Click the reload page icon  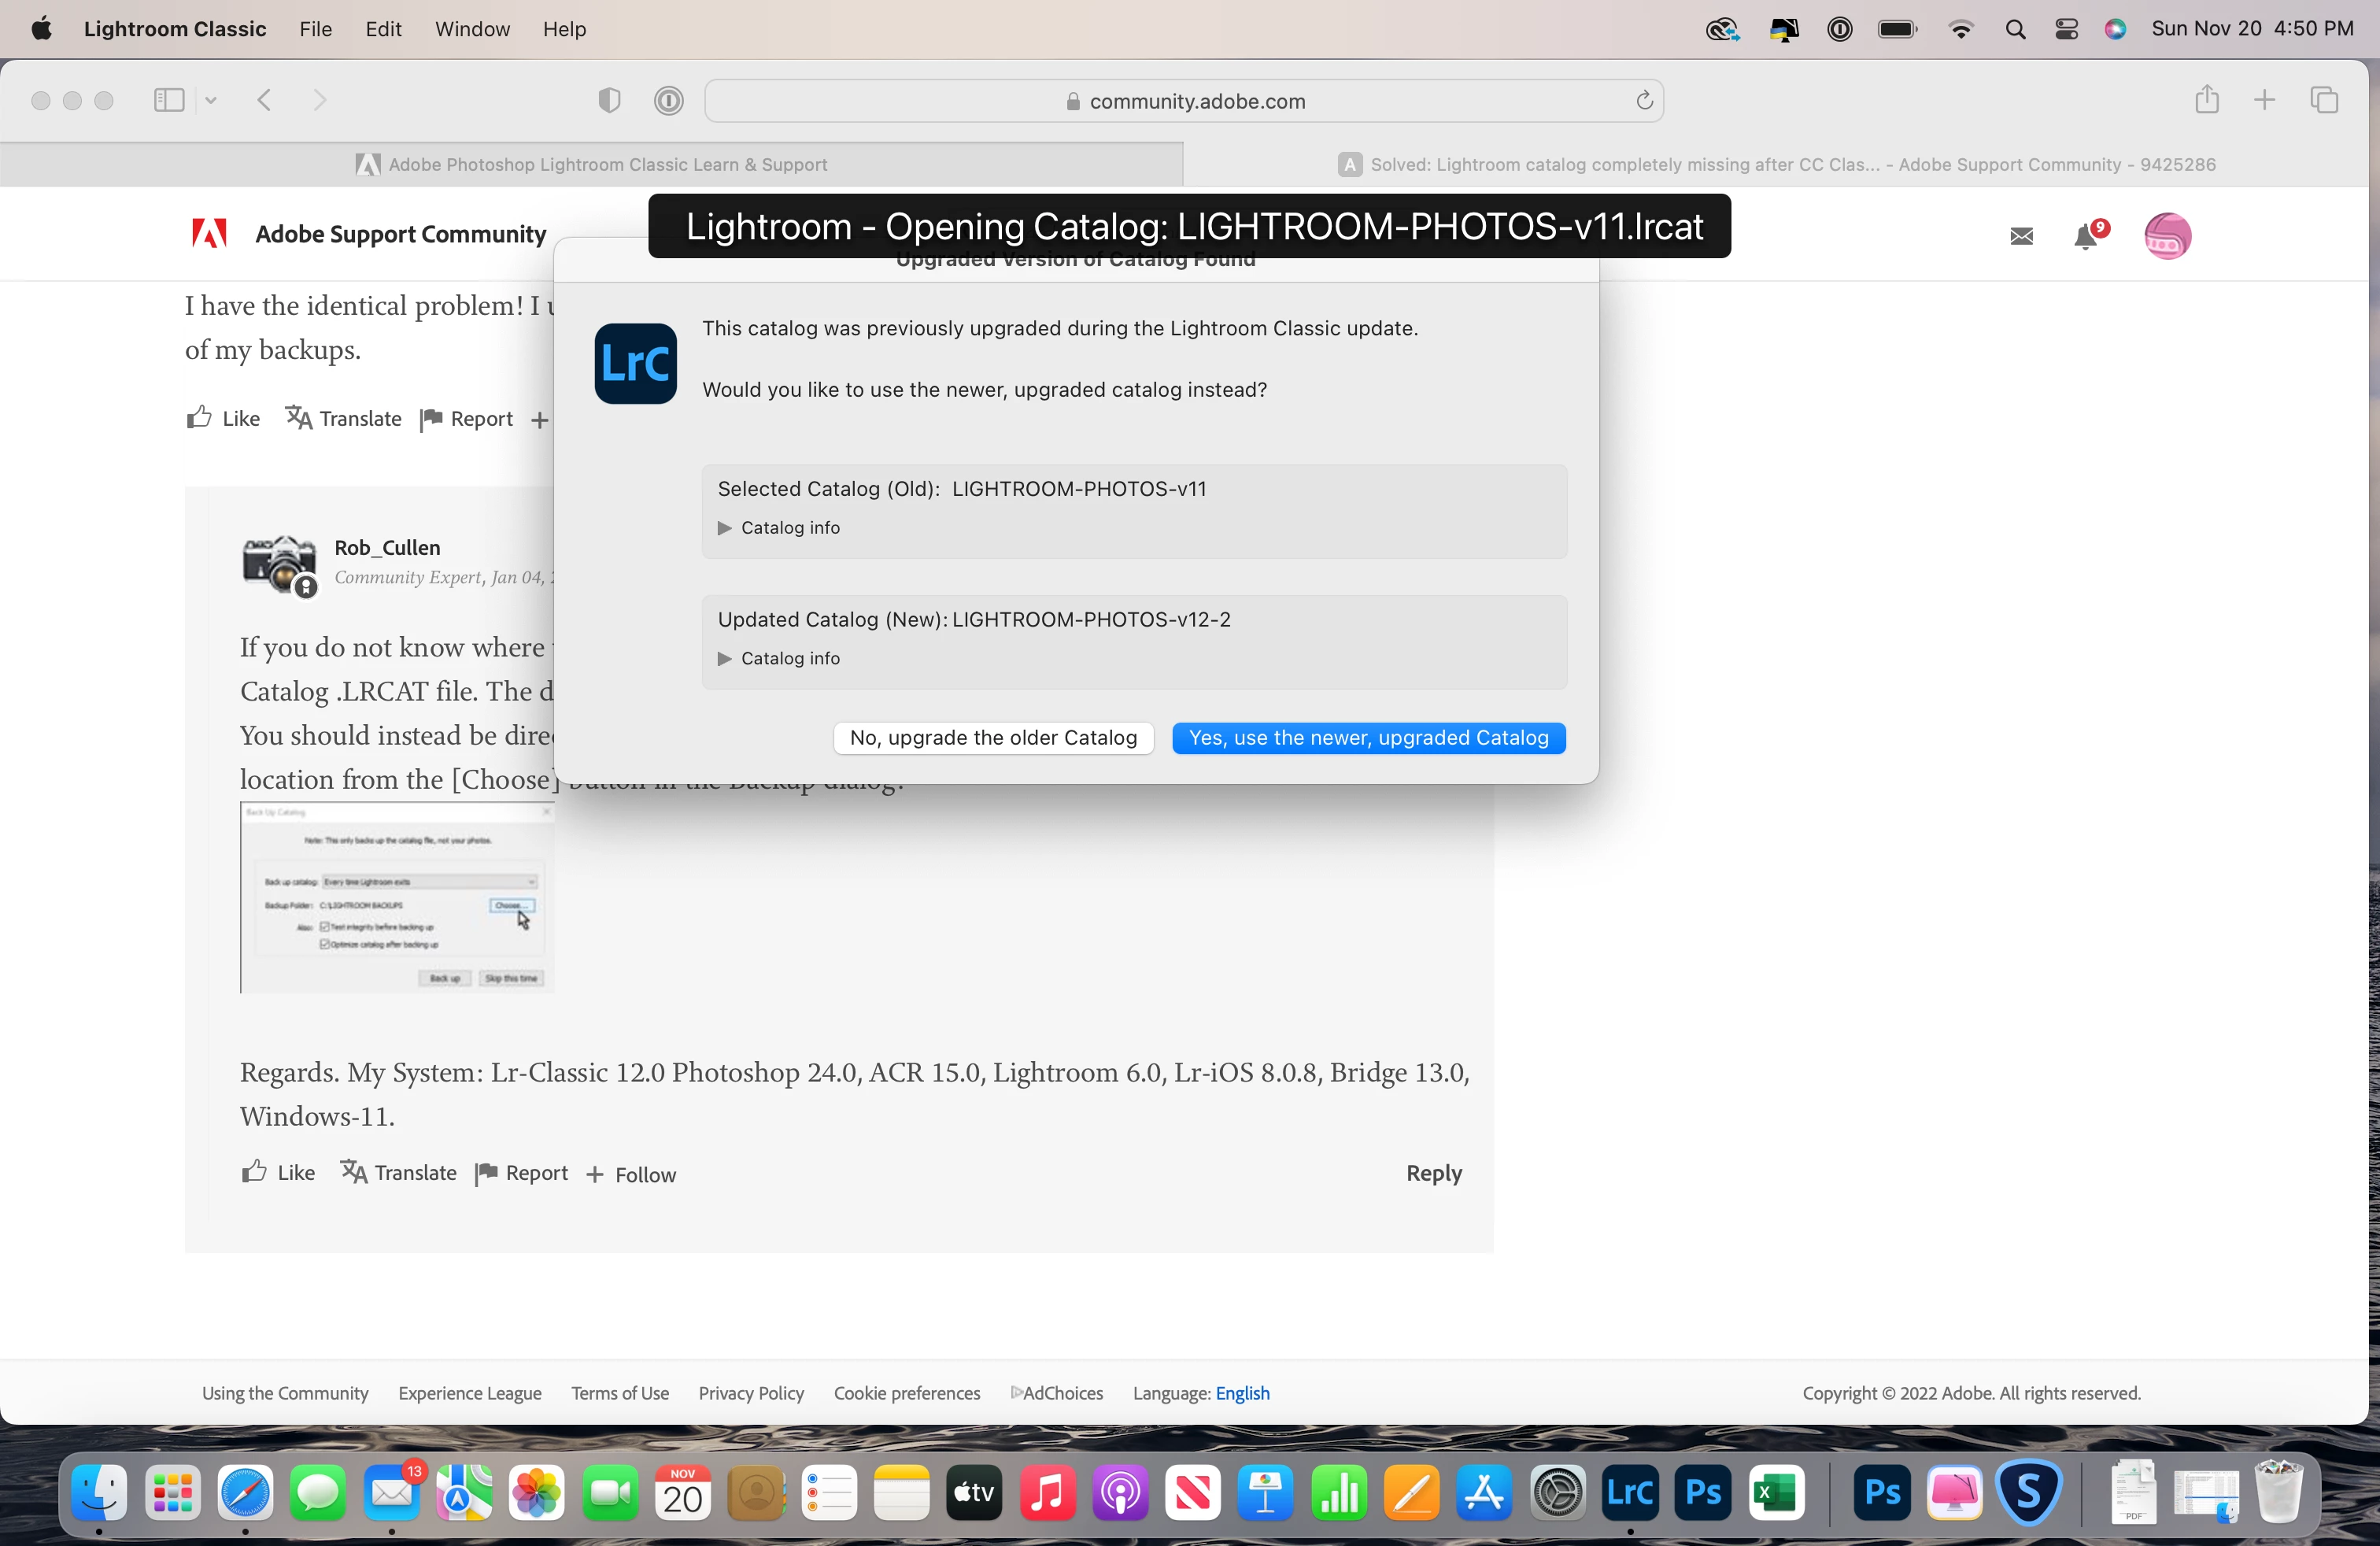(x=1644, y=101)
